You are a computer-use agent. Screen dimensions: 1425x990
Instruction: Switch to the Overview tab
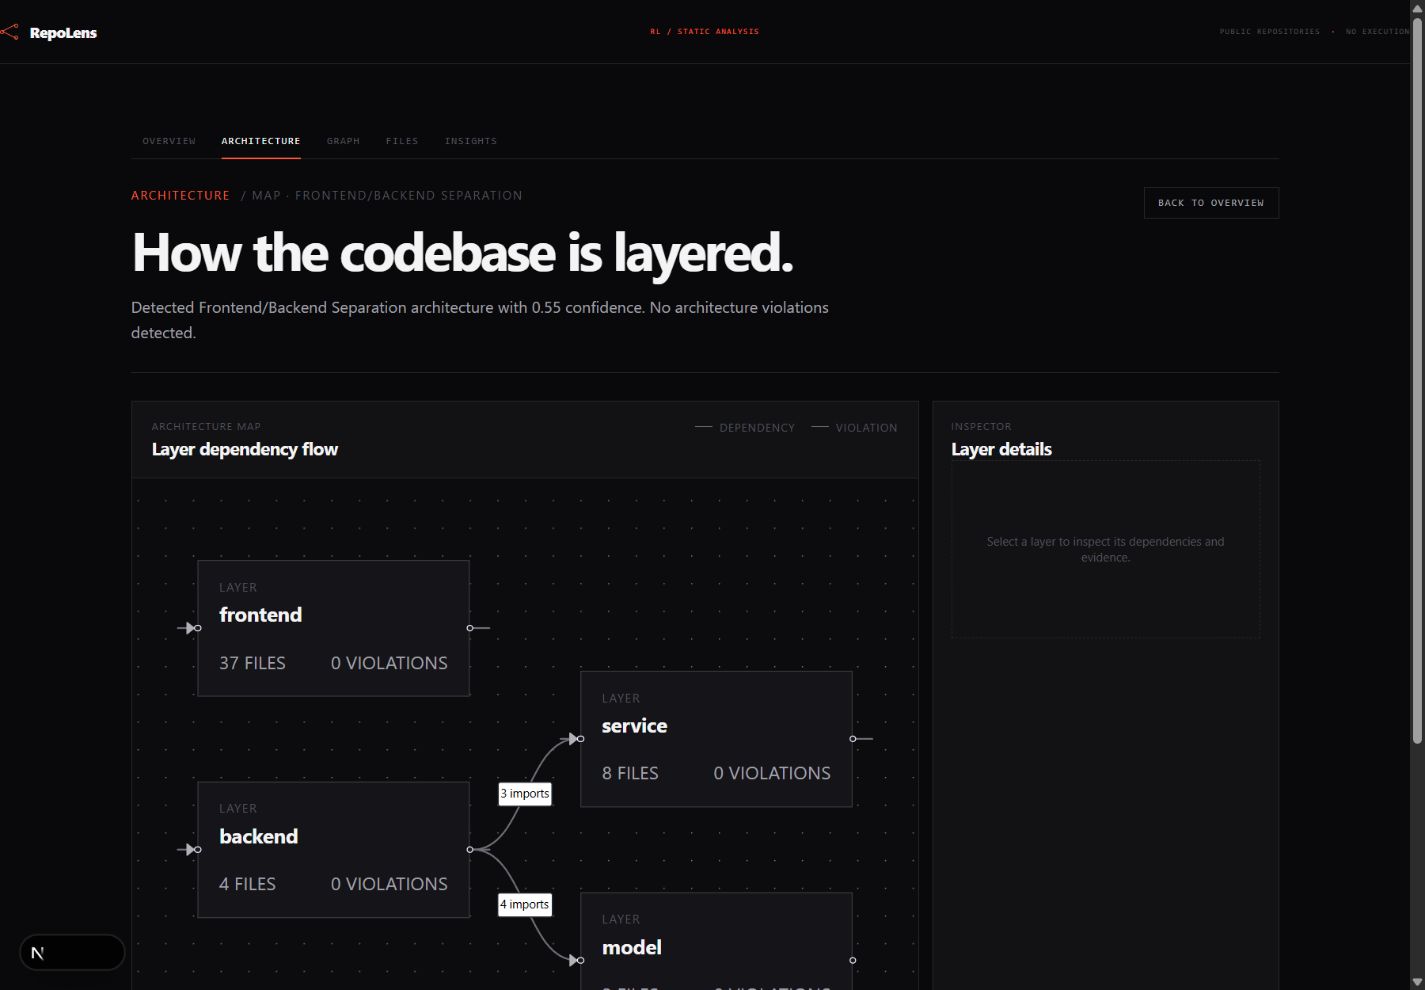(x=169, y=141)
